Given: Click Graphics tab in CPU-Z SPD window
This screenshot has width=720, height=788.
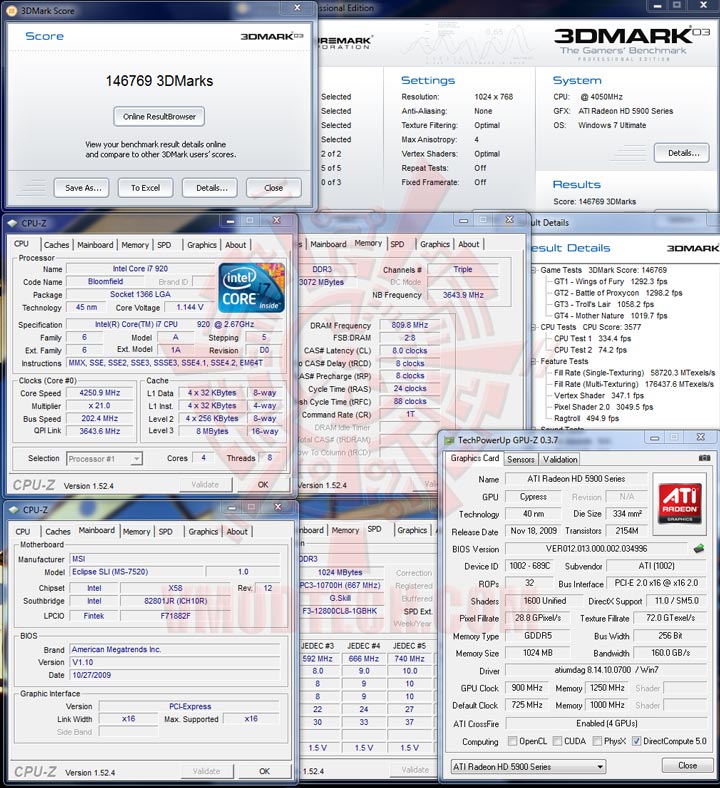Looking at the screenshot, I should (x=412, y=530).
